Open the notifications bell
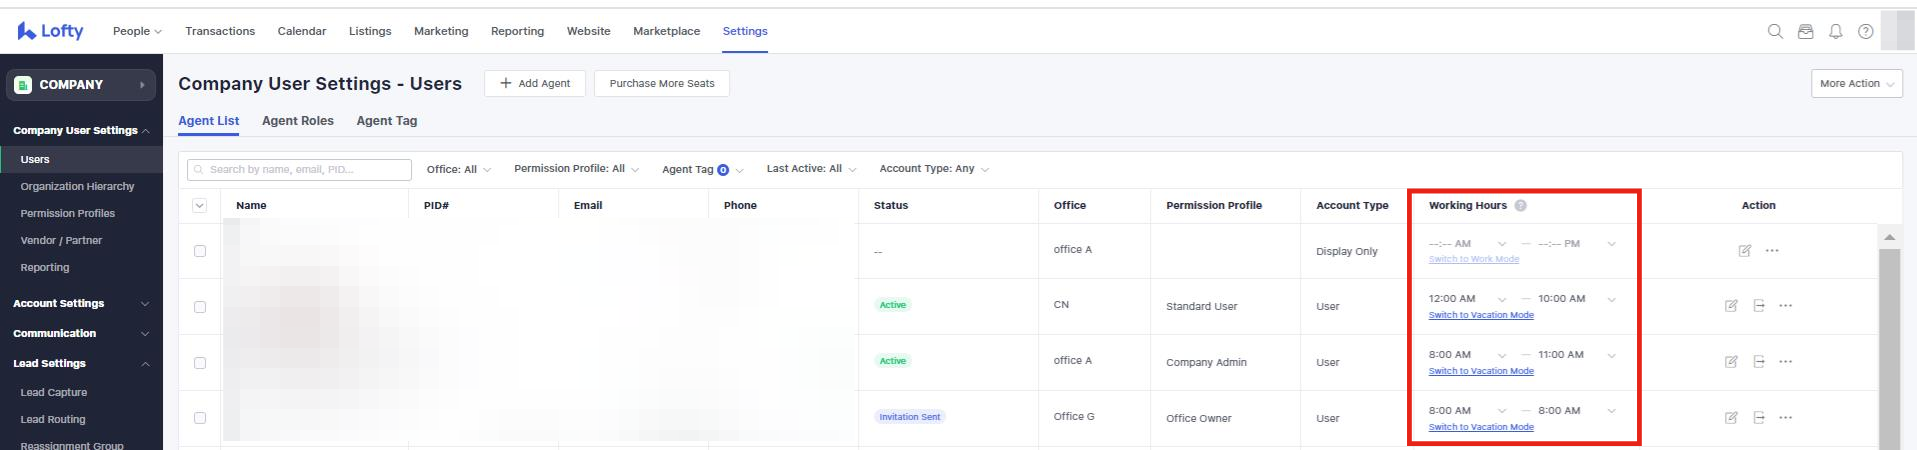The width and height of the screenshot is (1917, 450). point(1835,31)
